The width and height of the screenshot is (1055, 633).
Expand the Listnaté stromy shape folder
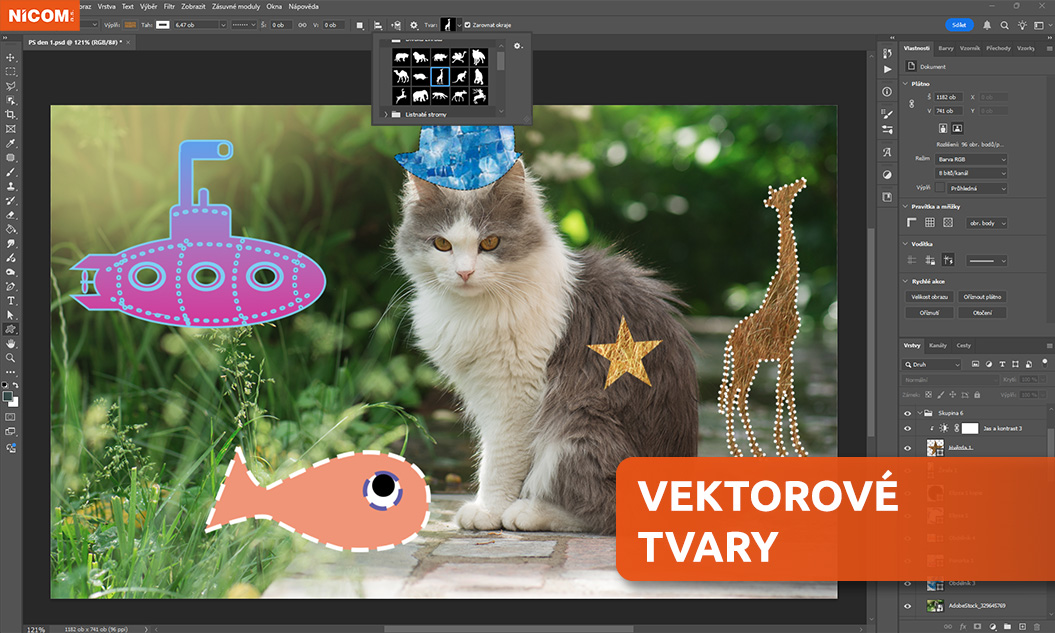click(x=386, y=115)
